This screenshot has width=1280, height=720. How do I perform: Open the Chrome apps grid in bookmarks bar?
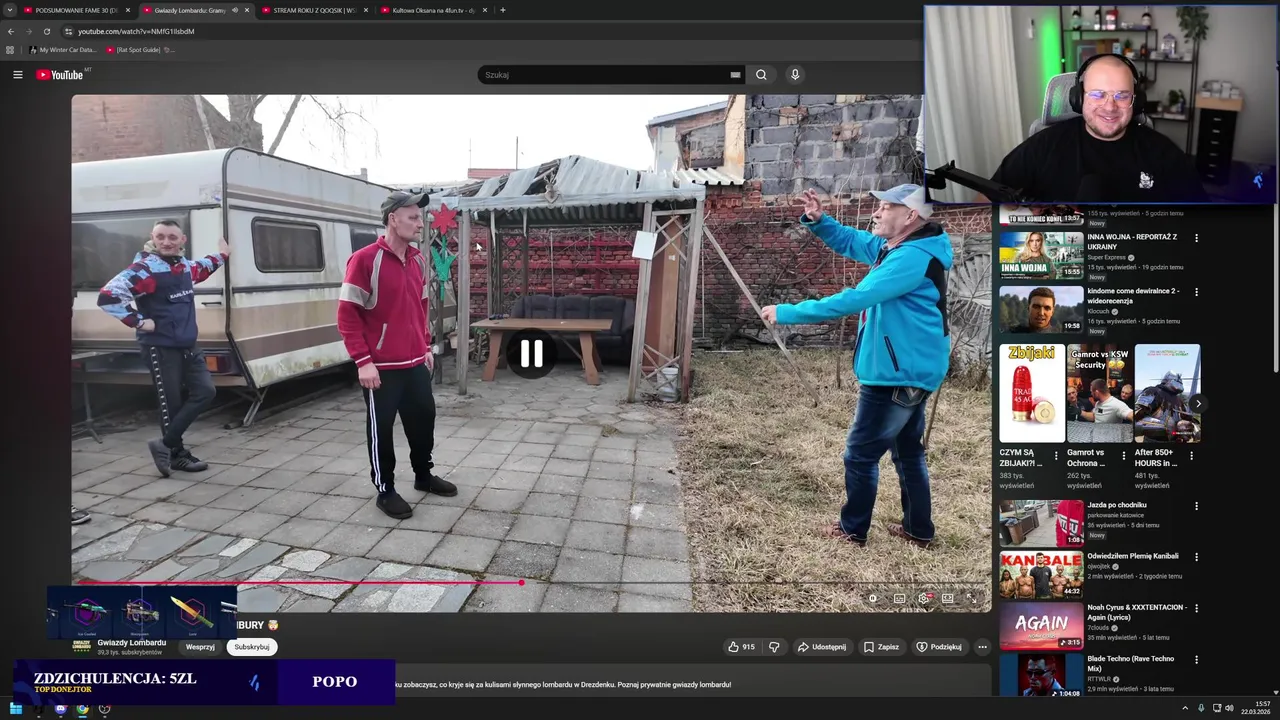pos(10,49)
